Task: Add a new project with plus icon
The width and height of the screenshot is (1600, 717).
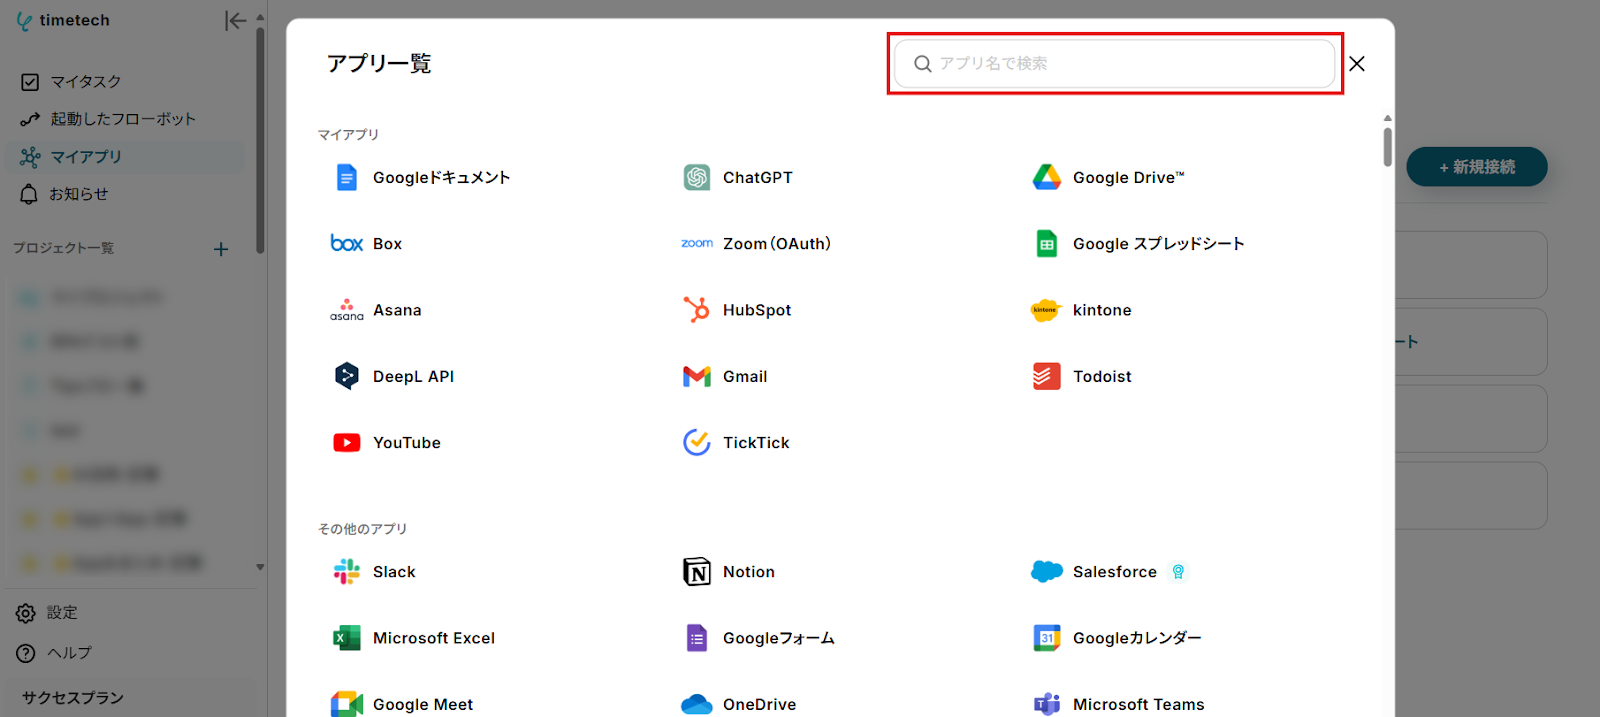Action: coord(221,249)
